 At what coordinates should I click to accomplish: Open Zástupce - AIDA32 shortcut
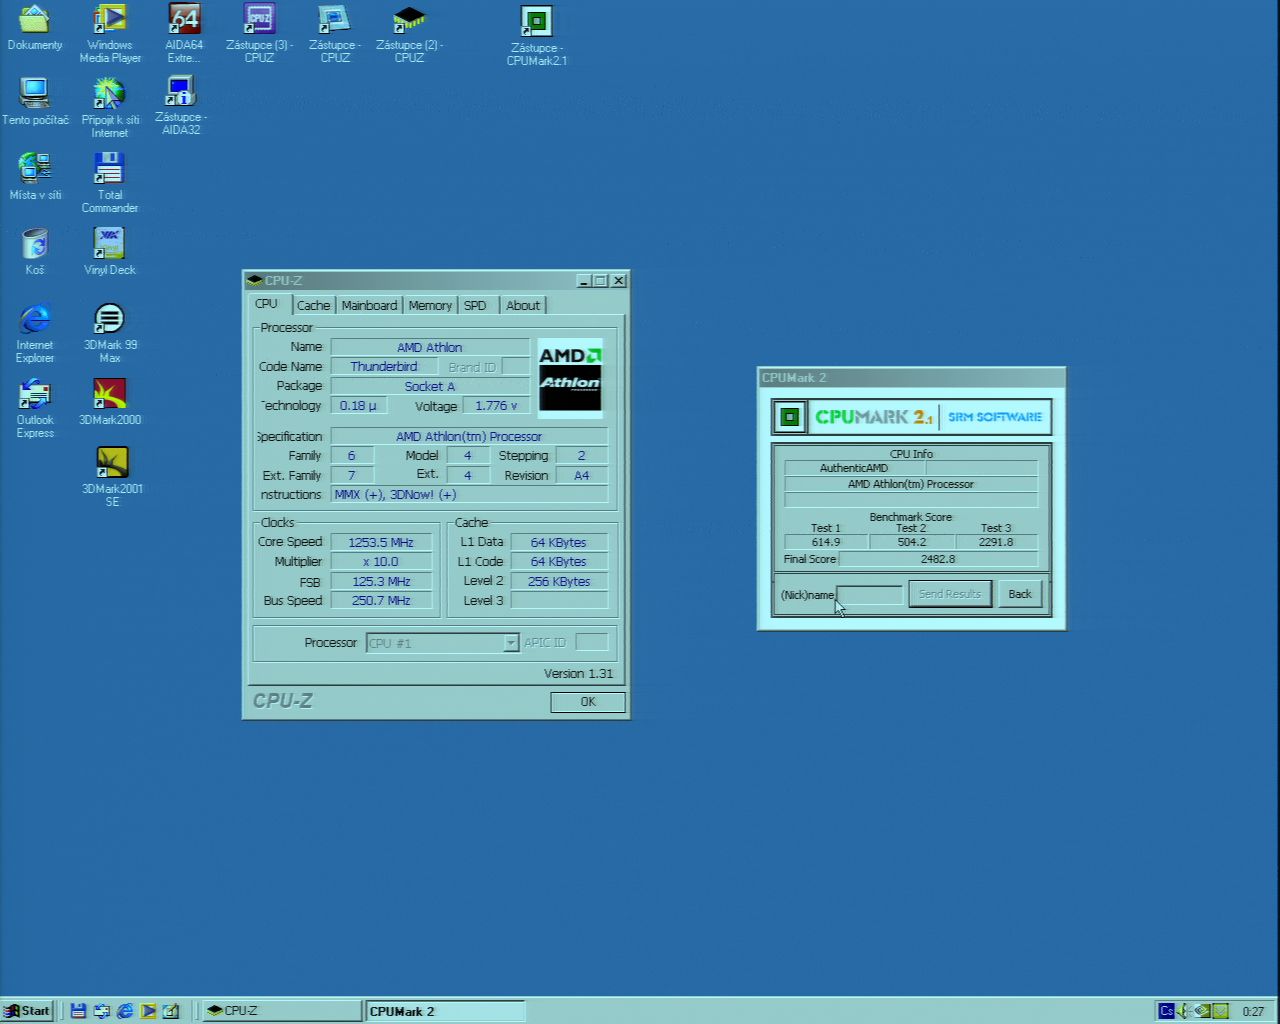pyautogui.click(x=181, y=106)
